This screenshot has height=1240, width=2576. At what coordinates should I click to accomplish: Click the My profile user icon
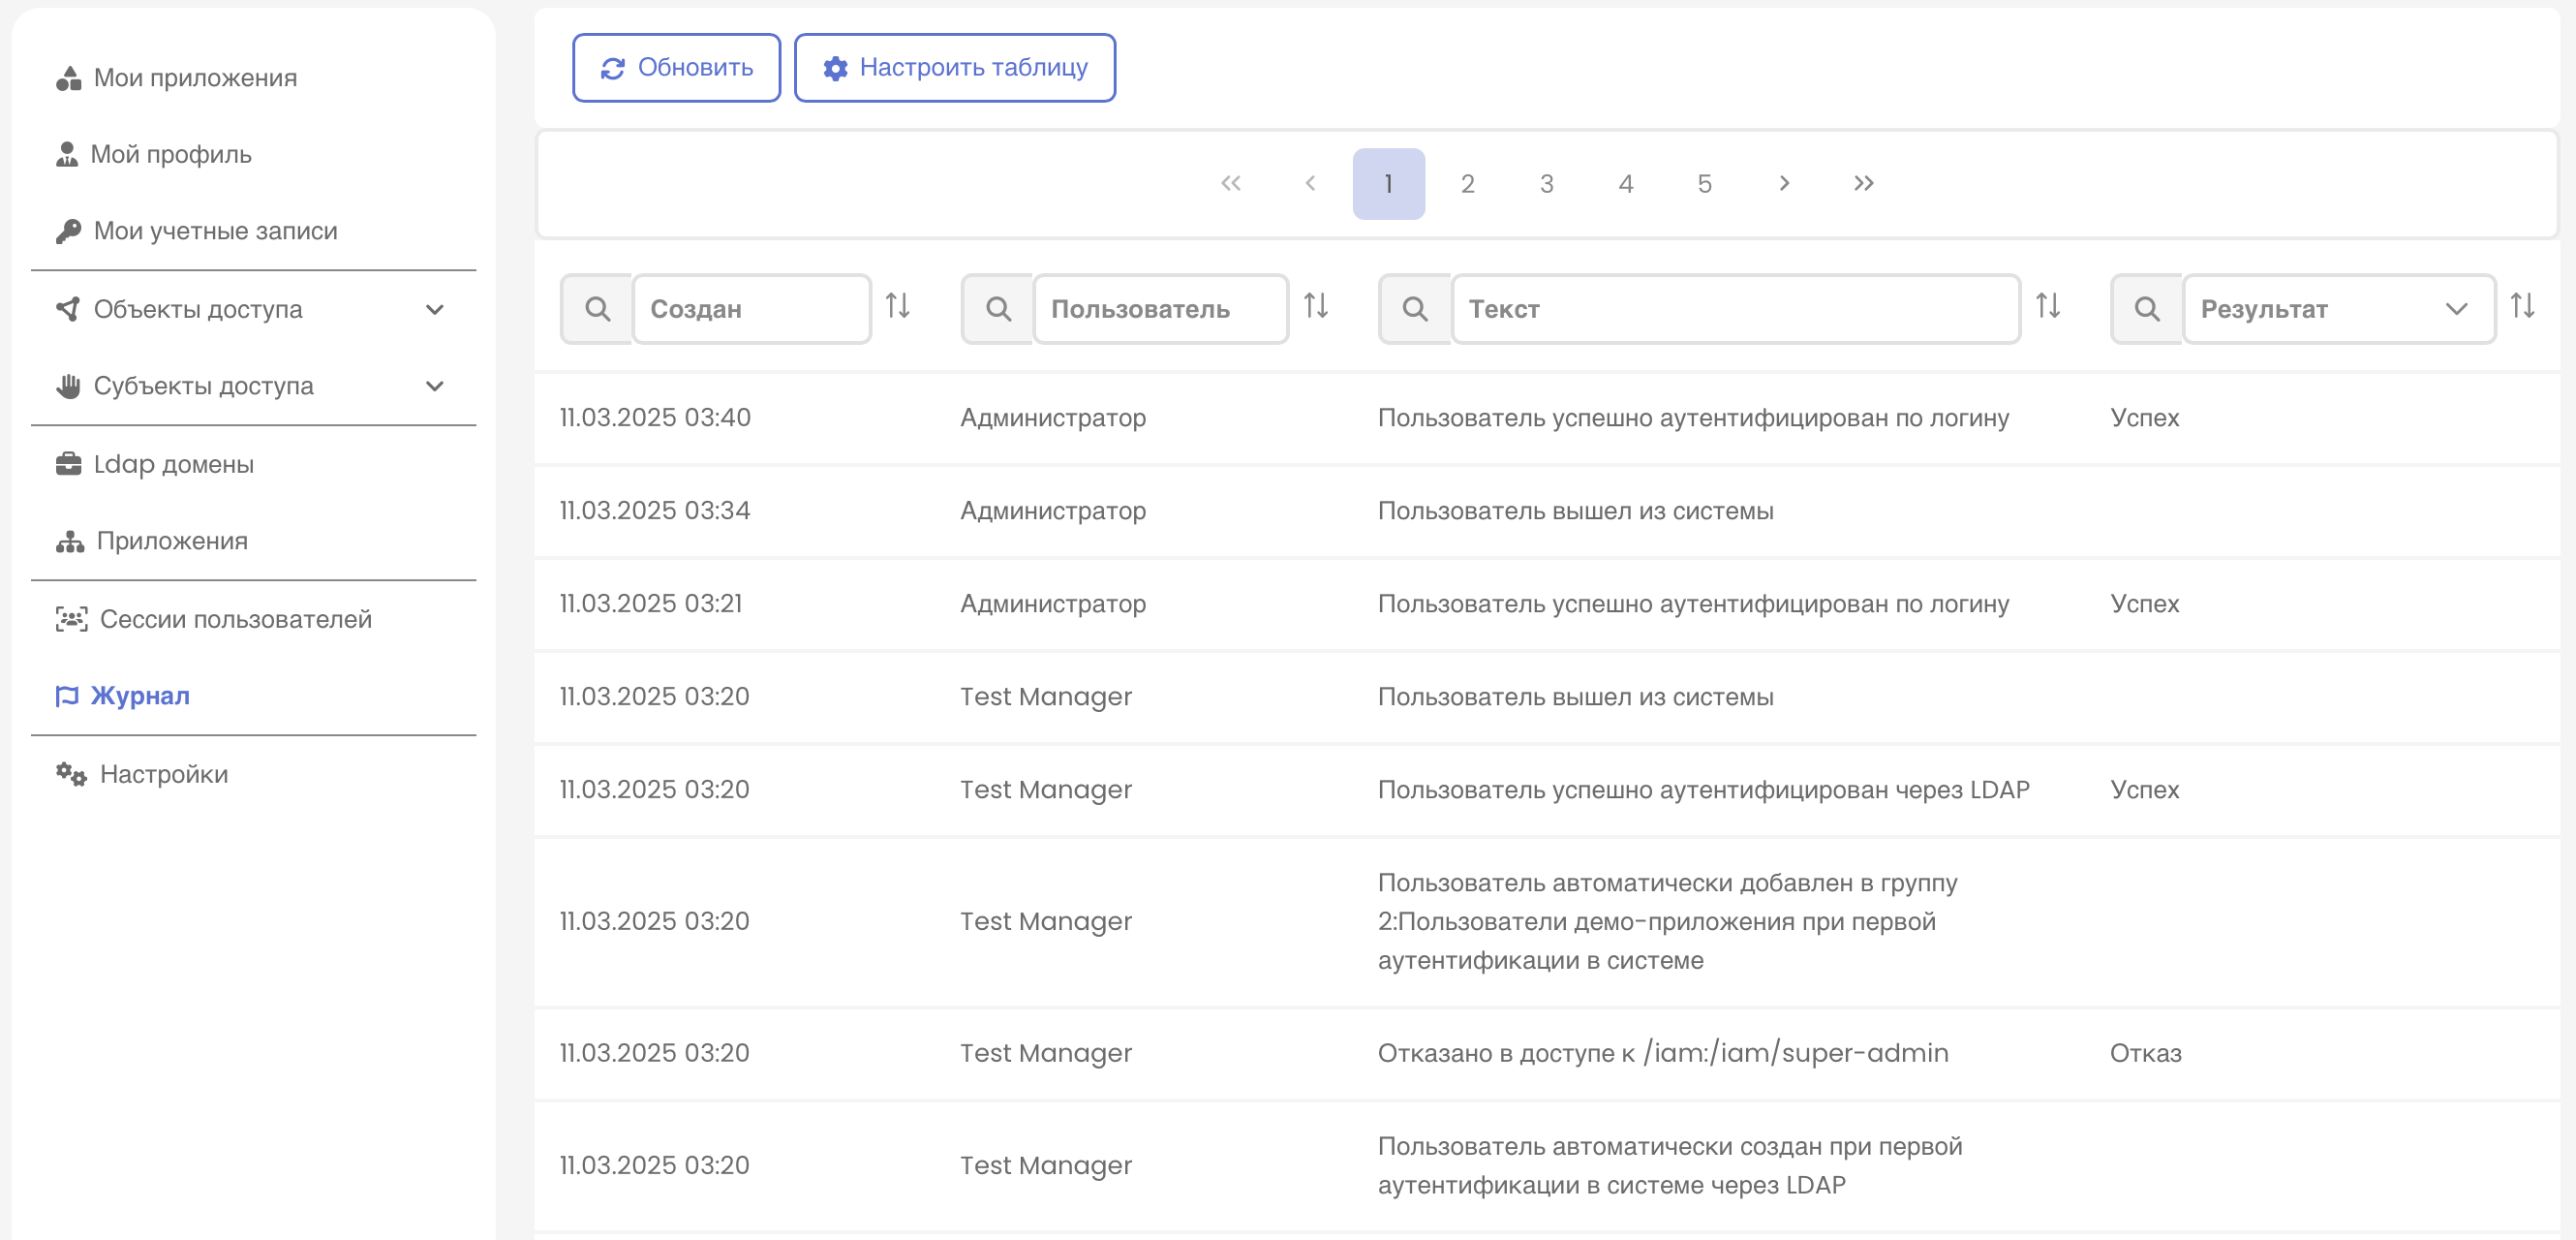67,154
